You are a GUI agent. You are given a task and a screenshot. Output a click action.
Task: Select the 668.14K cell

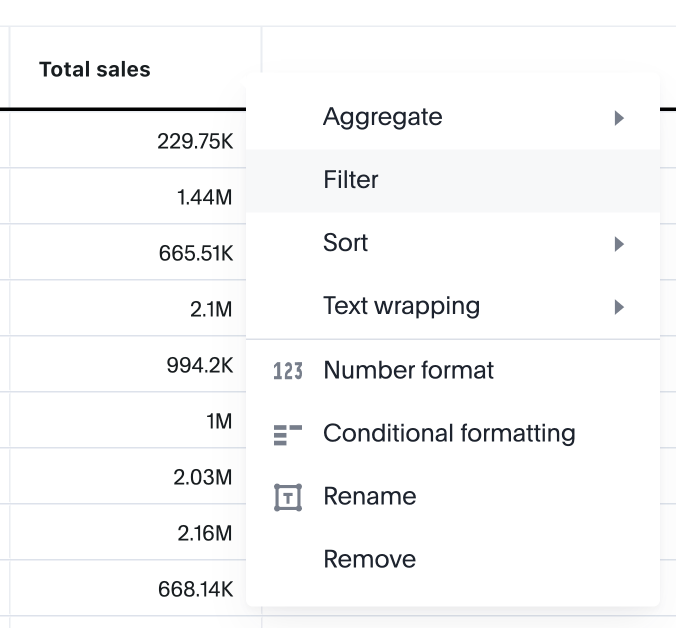195,590
